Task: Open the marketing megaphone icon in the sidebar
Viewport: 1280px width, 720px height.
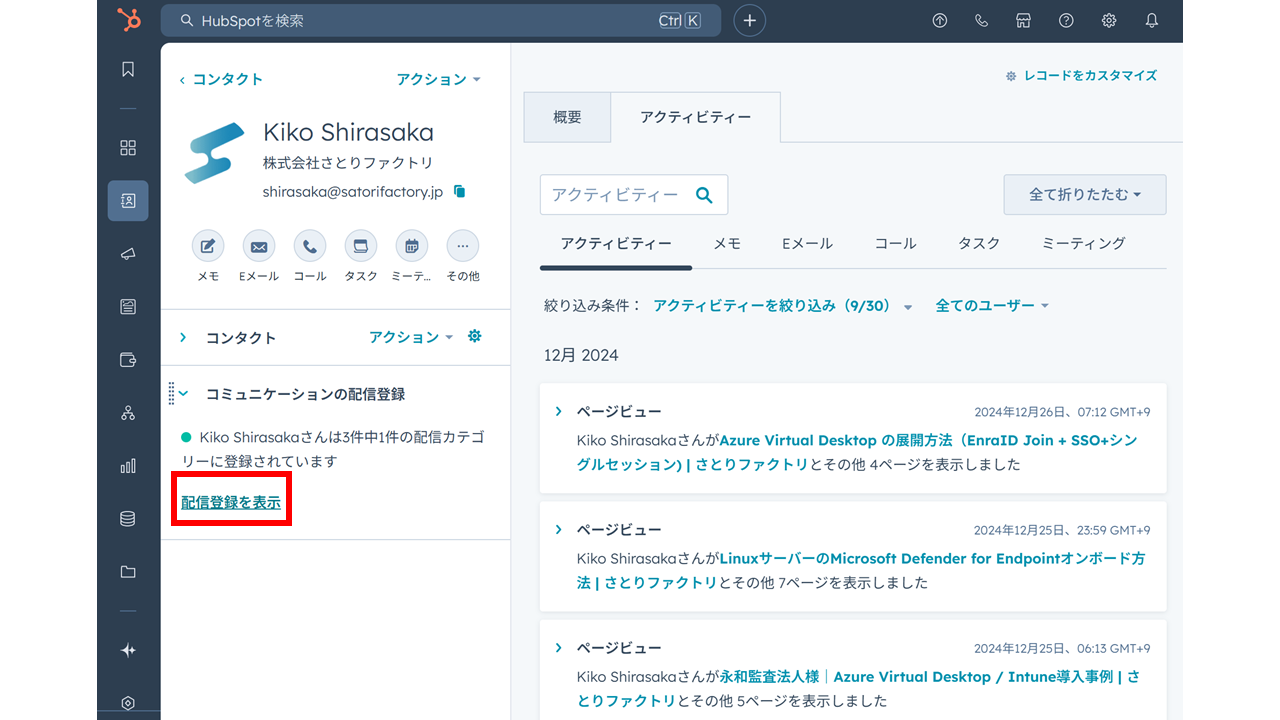Action: click(x=128, y=254)
